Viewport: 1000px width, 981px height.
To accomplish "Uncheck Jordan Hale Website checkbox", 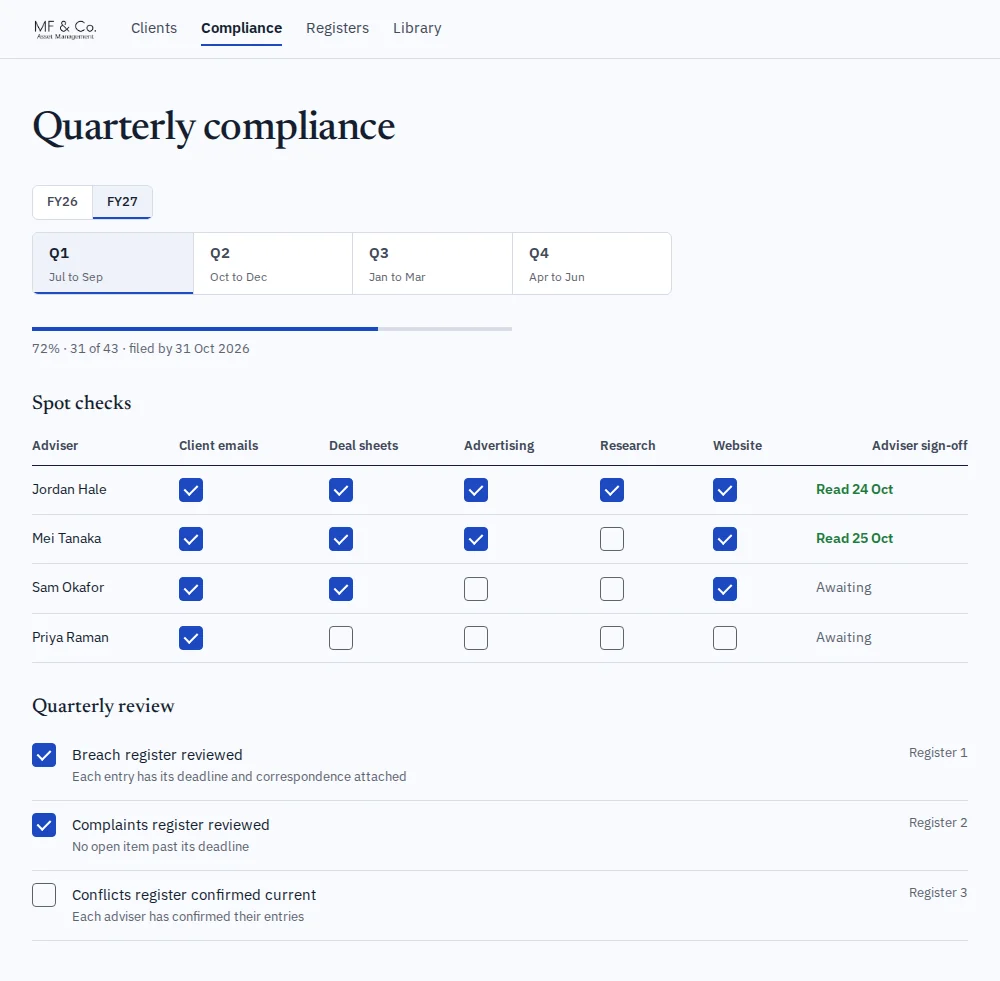I will [724, 490].
